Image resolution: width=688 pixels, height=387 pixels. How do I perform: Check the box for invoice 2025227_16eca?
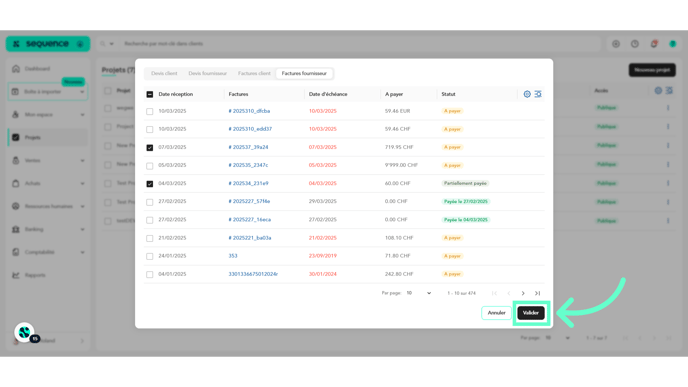[150, 220]
